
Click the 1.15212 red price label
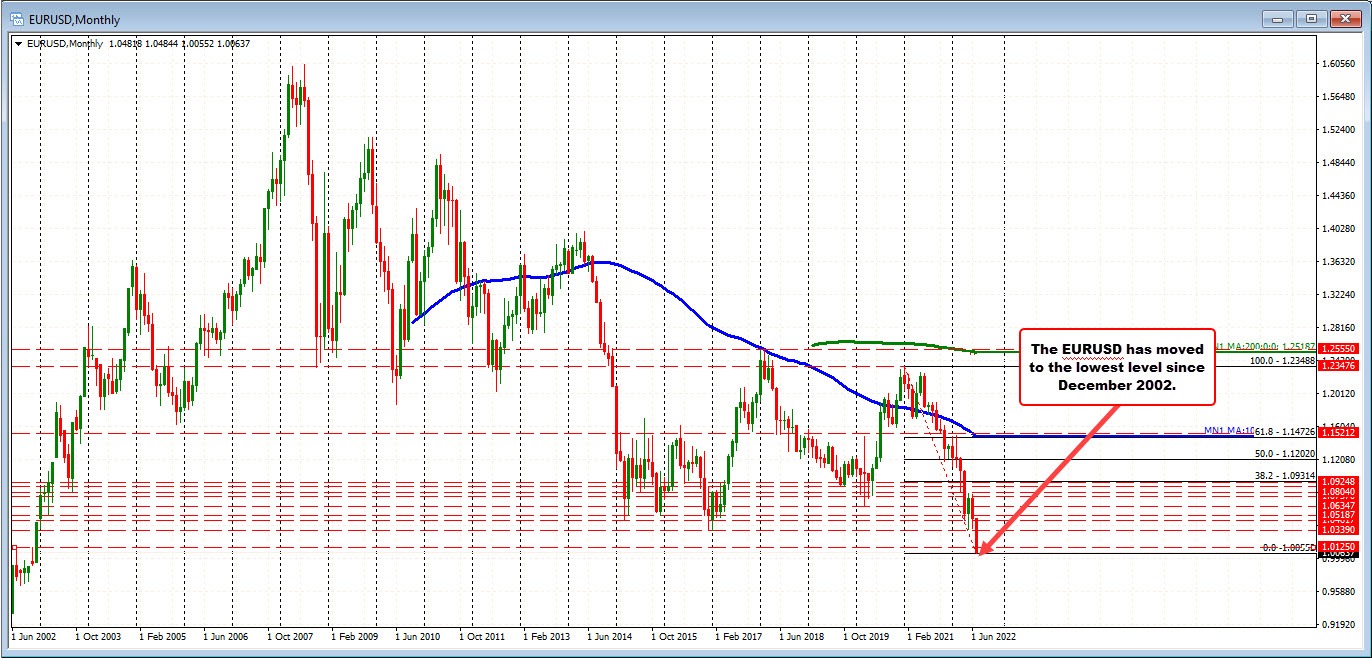tap(1336, 433)
